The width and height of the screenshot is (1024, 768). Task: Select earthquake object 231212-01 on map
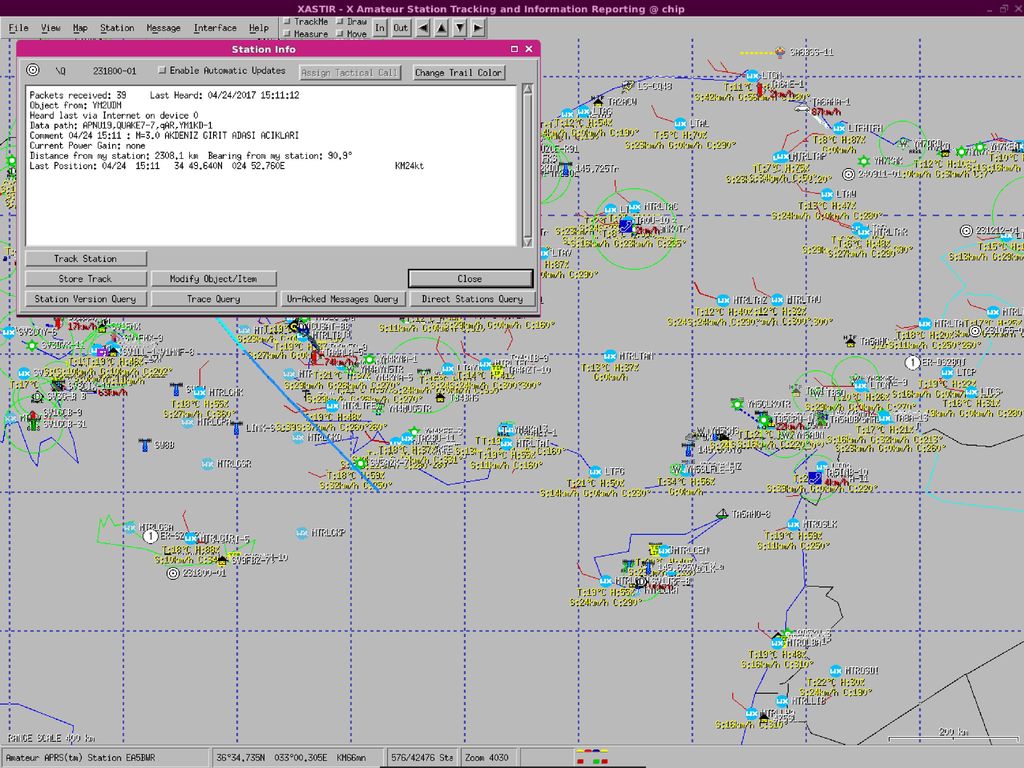[x=967, y=231]
